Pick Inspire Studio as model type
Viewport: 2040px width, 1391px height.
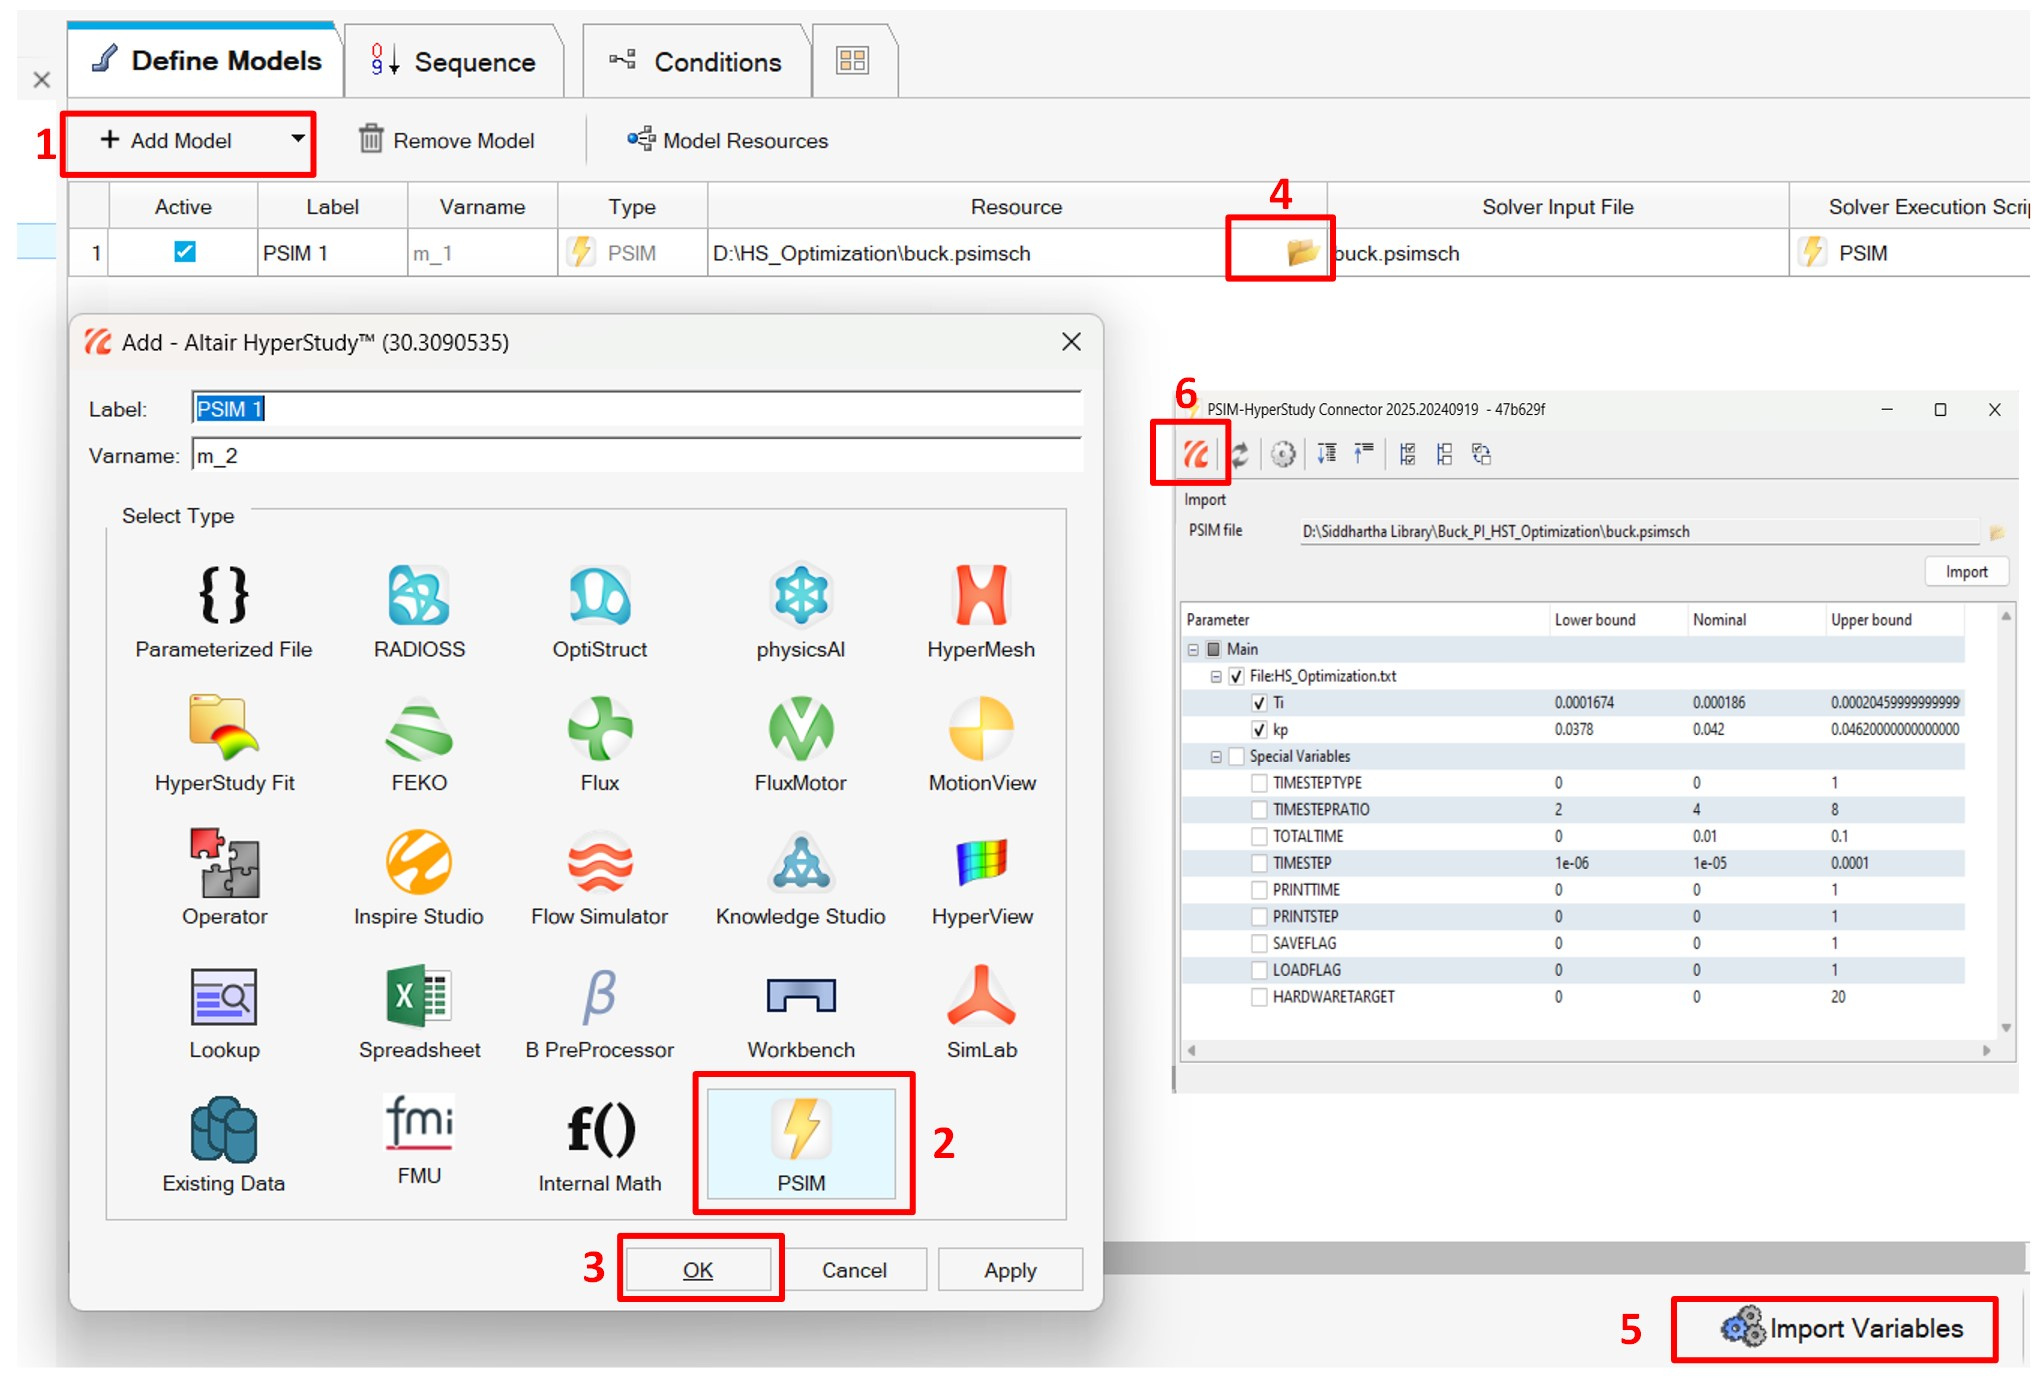[419, 877]
